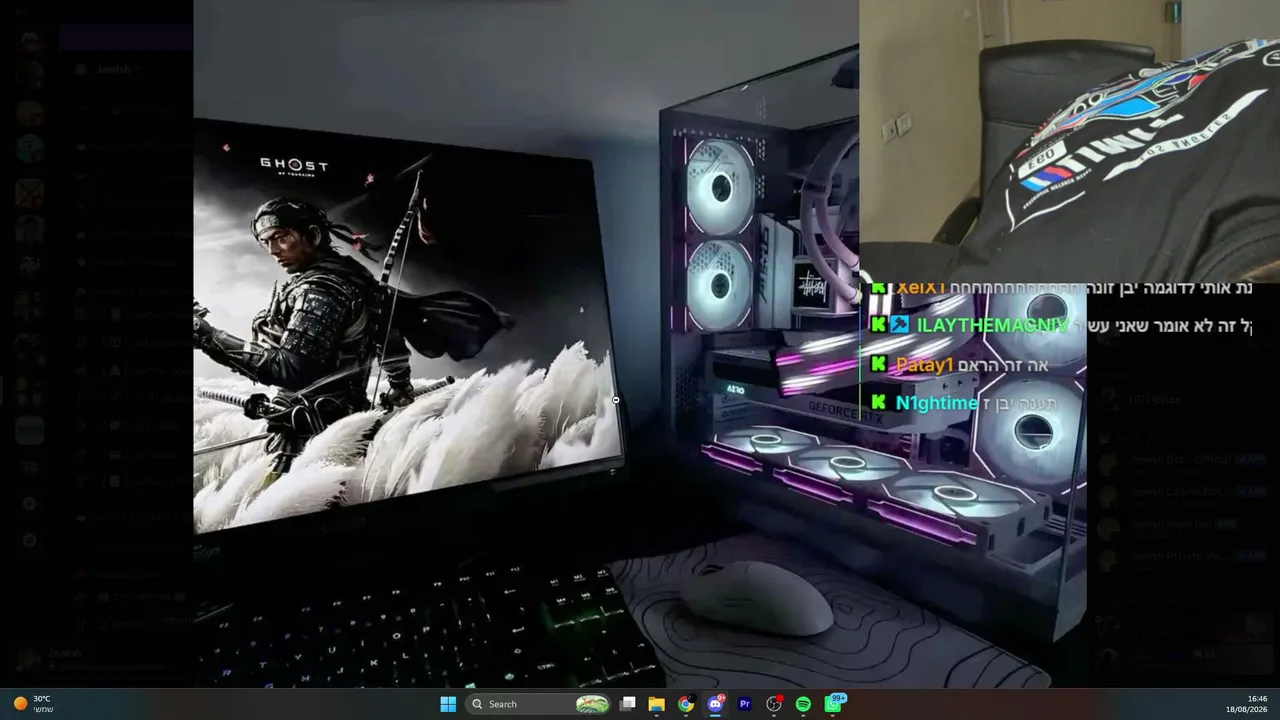This screenshot has height=720, width=1280.
Task: Open the 30°C weather widget
Action: 34,704
